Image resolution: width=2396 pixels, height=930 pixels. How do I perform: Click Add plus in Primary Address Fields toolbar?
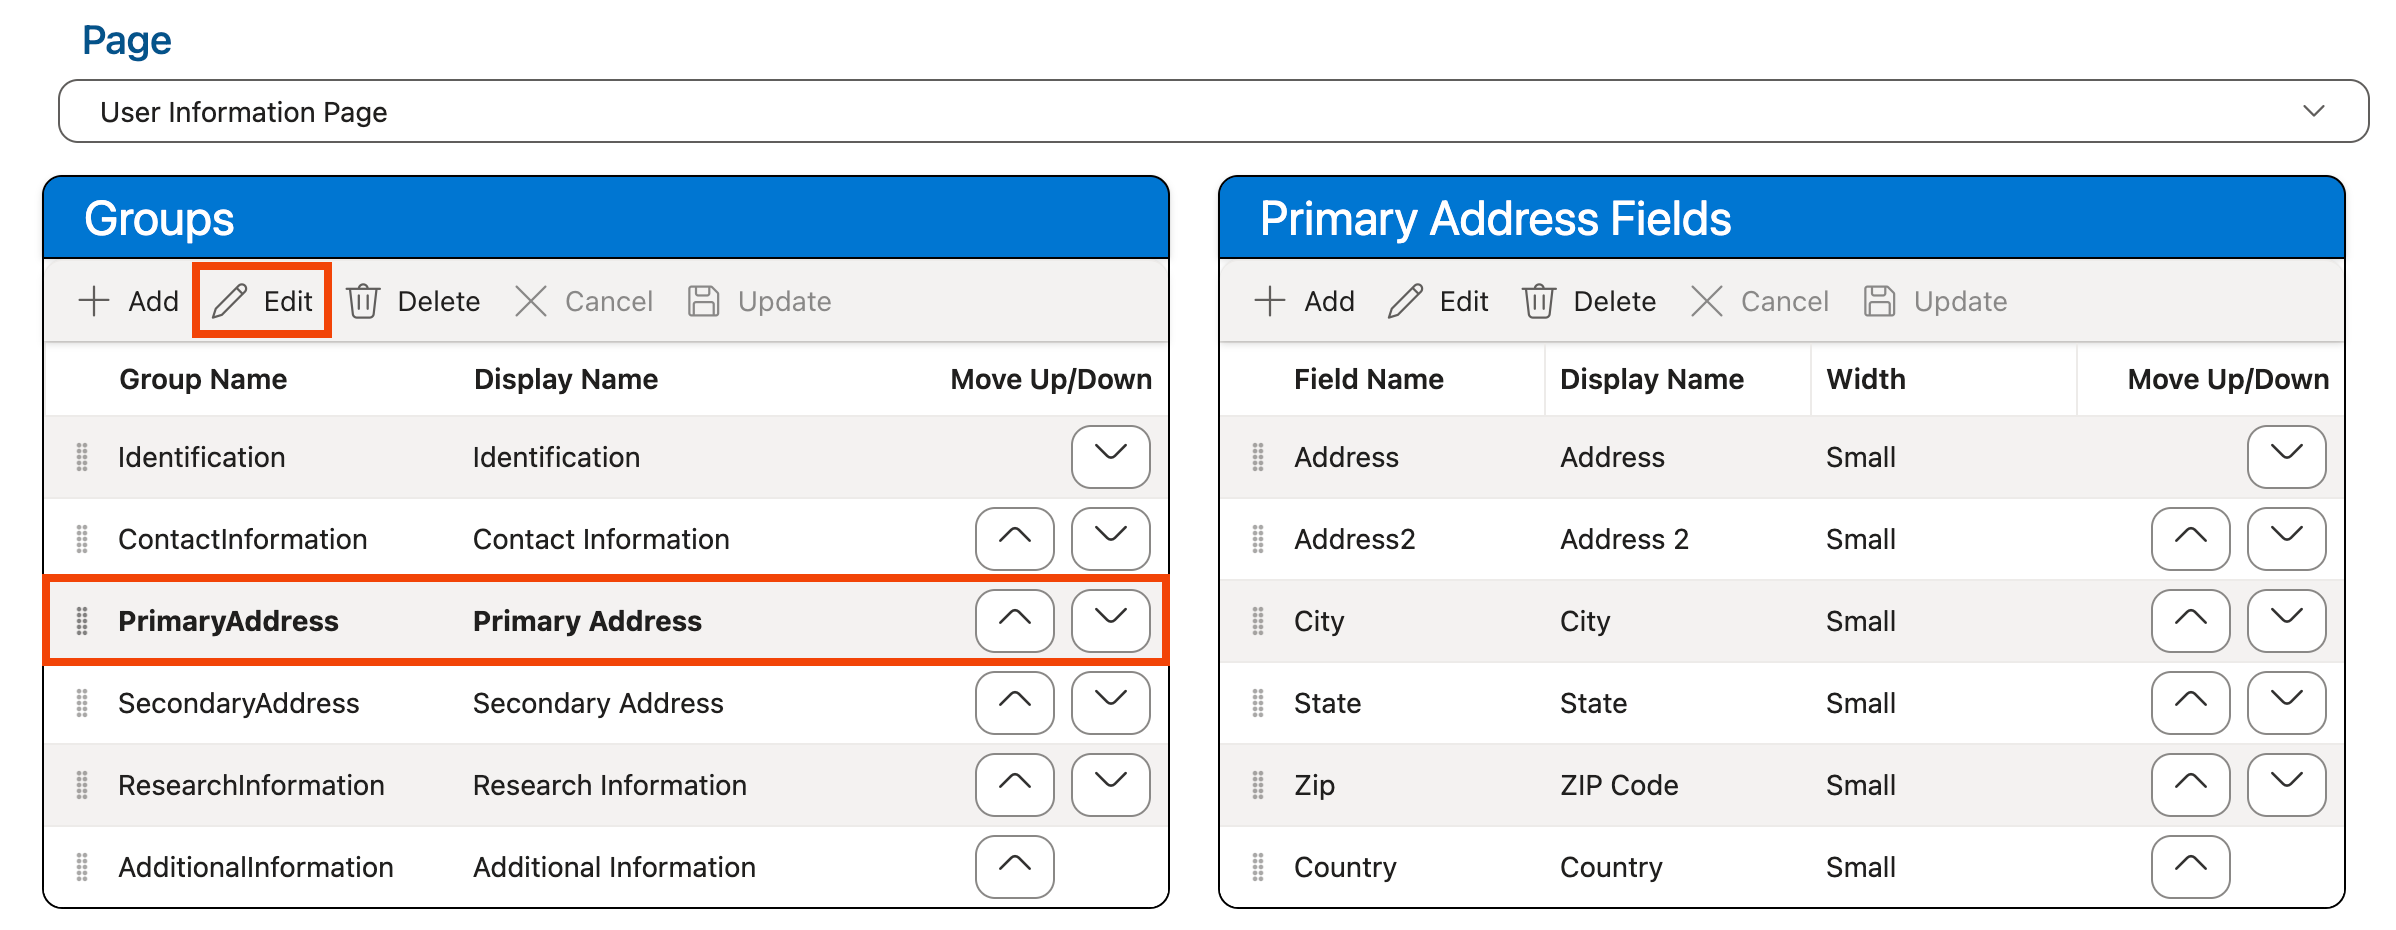pyautogui.click(x=1270, y=301)
